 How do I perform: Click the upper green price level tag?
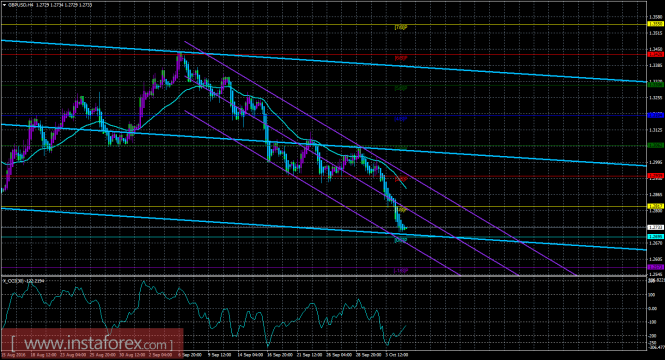(656, 85)
